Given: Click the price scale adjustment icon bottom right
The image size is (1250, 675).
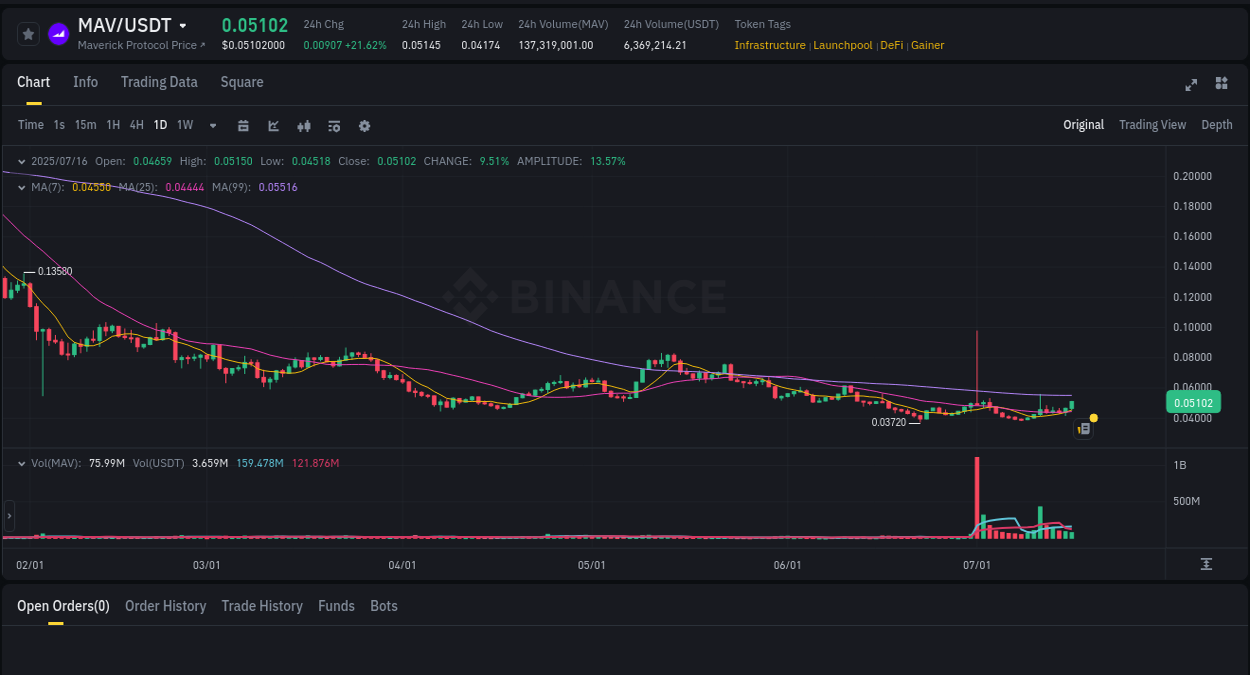Looking at the screenshot, I should [1206, 564].
